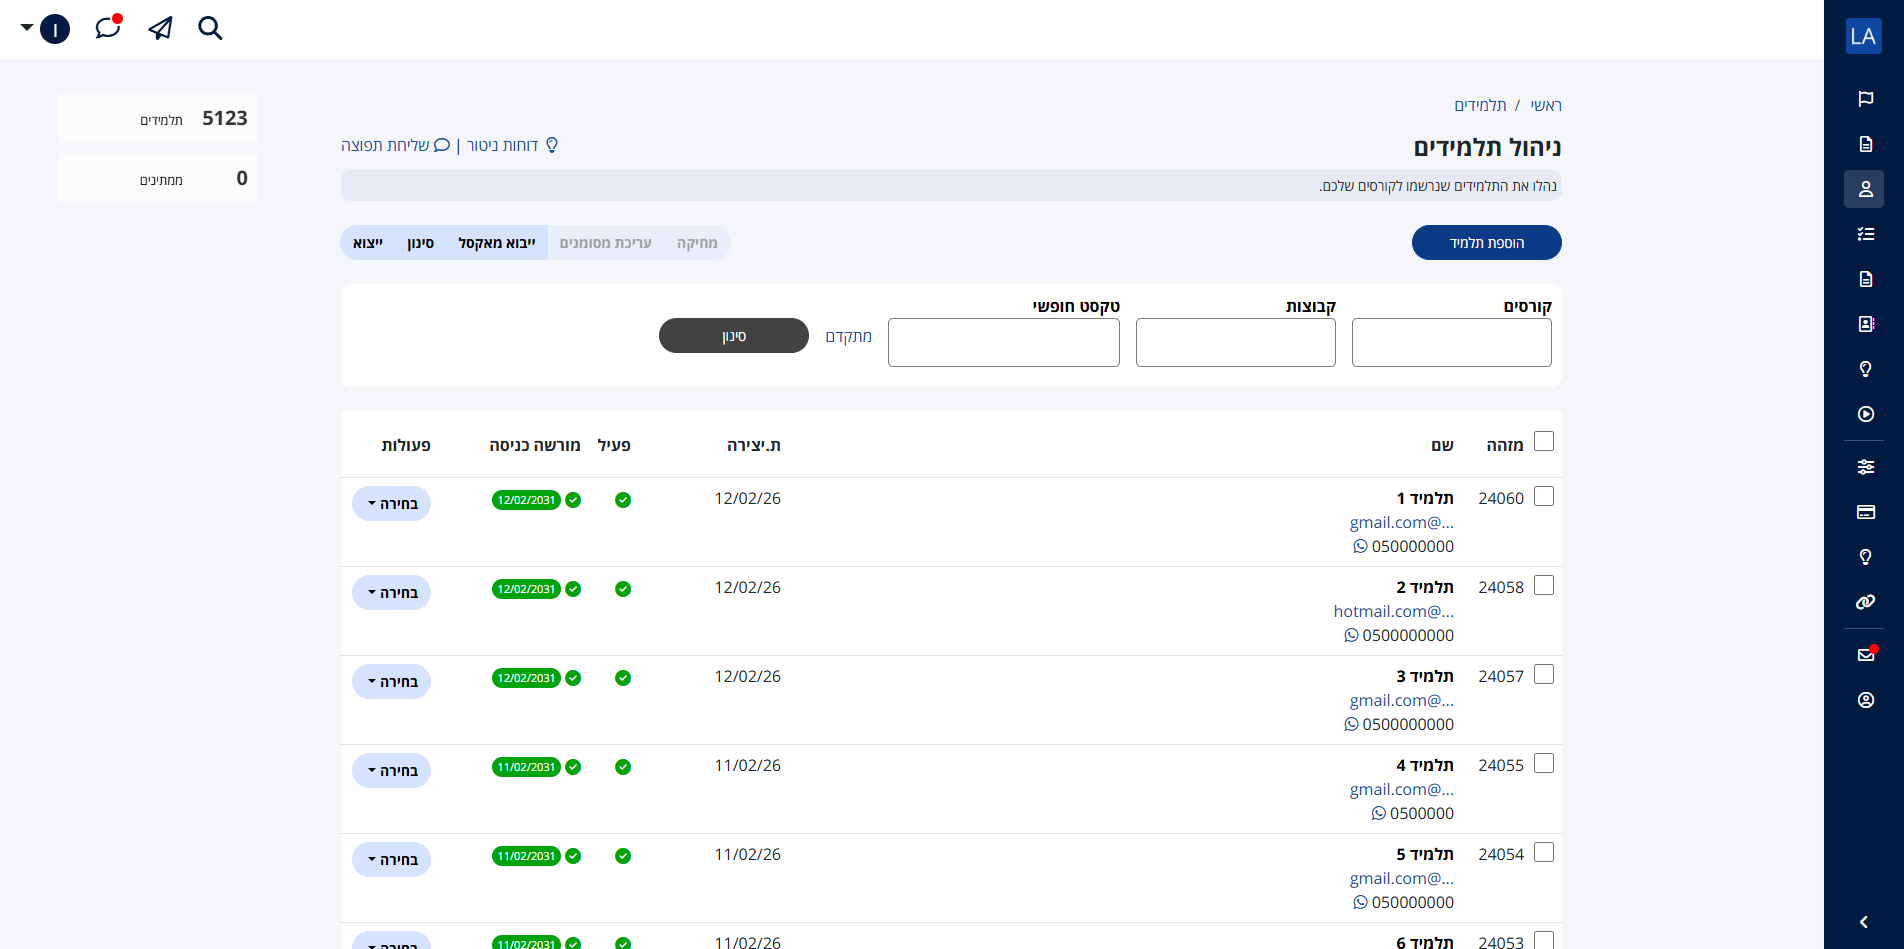Toggle the select-all checkbox in table header
1904x949 pixels.
[1544, 441]
